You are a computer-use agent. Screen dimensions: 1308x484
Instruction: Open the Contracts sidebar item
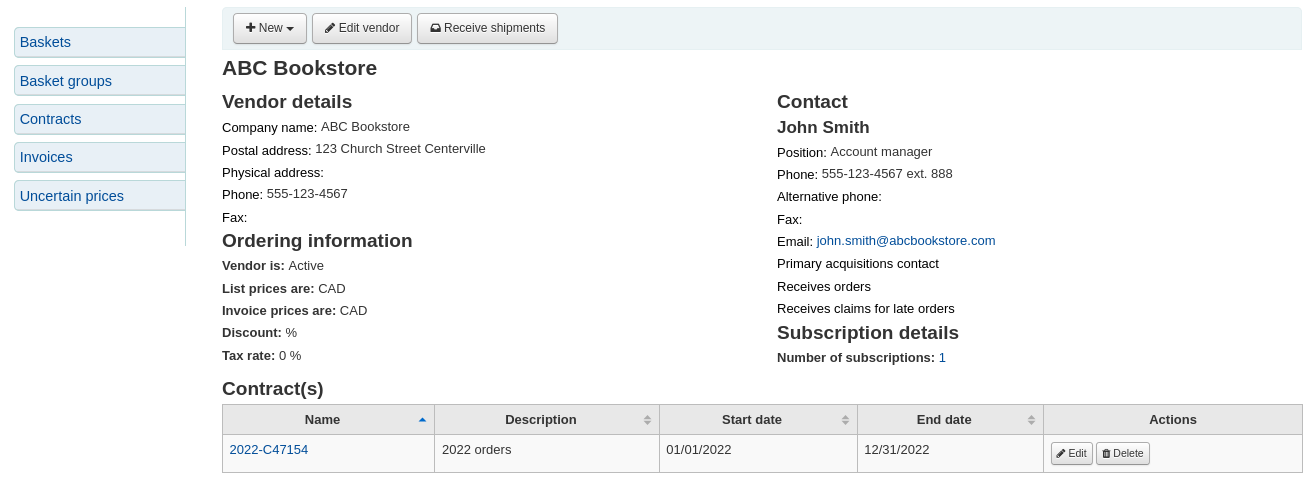(99, 119)
